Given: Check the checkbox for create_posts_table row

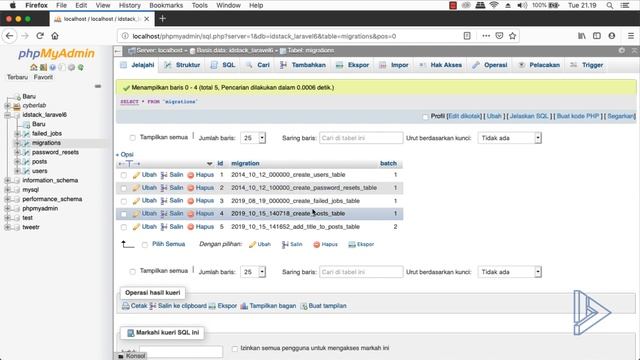Looking at the screenshot, I should click(x=124, y=214).
